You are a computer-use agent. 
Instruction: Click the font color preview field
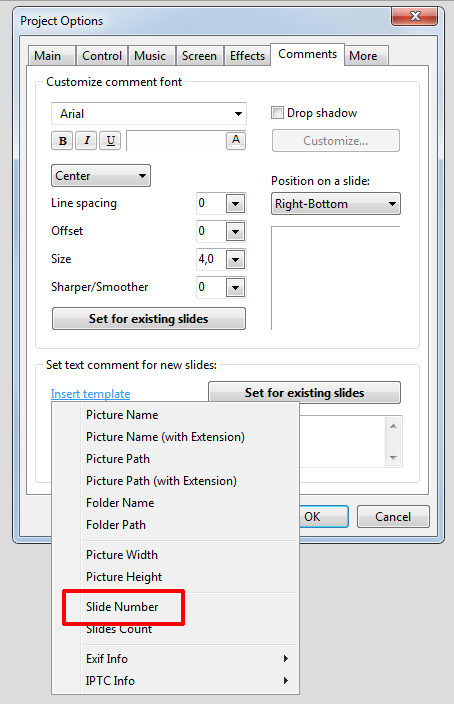[176, 141]
